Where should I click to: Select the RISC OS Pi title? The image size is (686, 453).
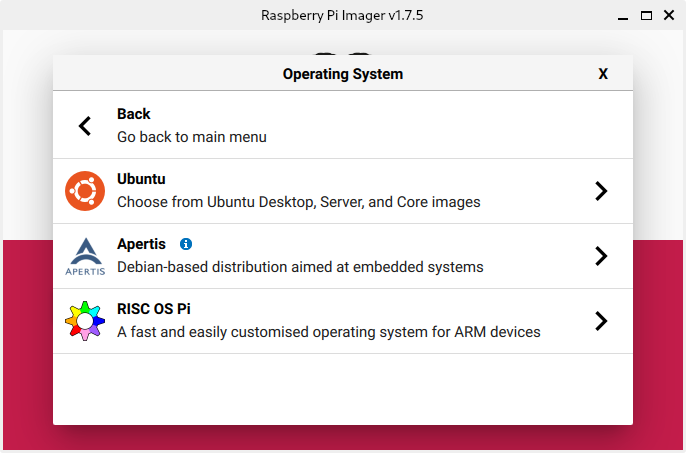point(154,309)
